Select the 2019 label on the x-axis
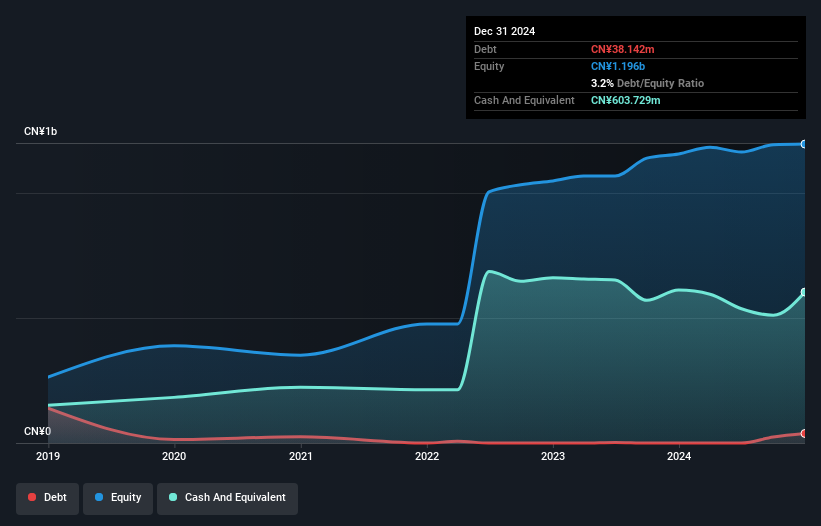This screenshot has width=821, height=526. pos(48,457)
